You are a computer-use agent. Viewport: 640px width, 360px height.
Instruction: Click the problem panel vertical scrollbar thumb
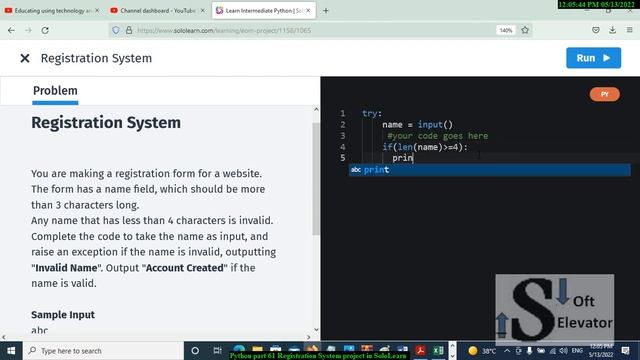[316, 178]
